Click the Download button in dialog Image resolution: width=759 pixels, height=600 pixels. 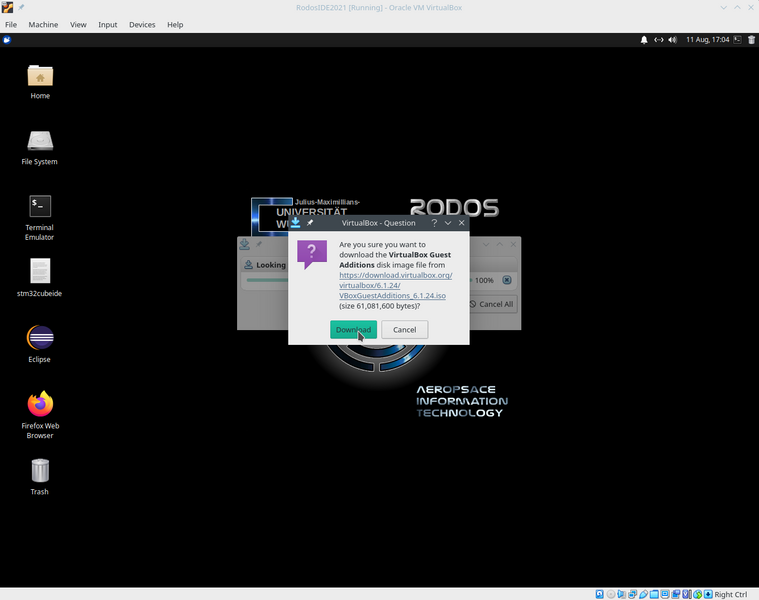tap(353, 330)
